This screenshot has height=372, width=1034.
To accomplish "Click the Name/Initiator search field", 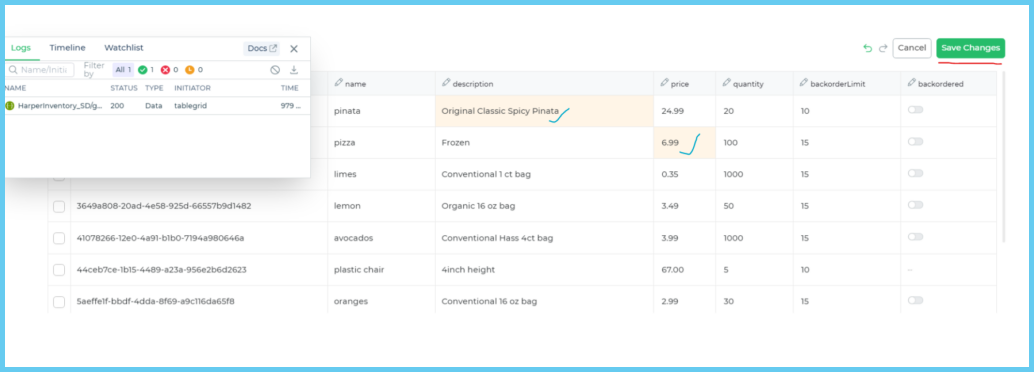I will [x=40, y=70].
